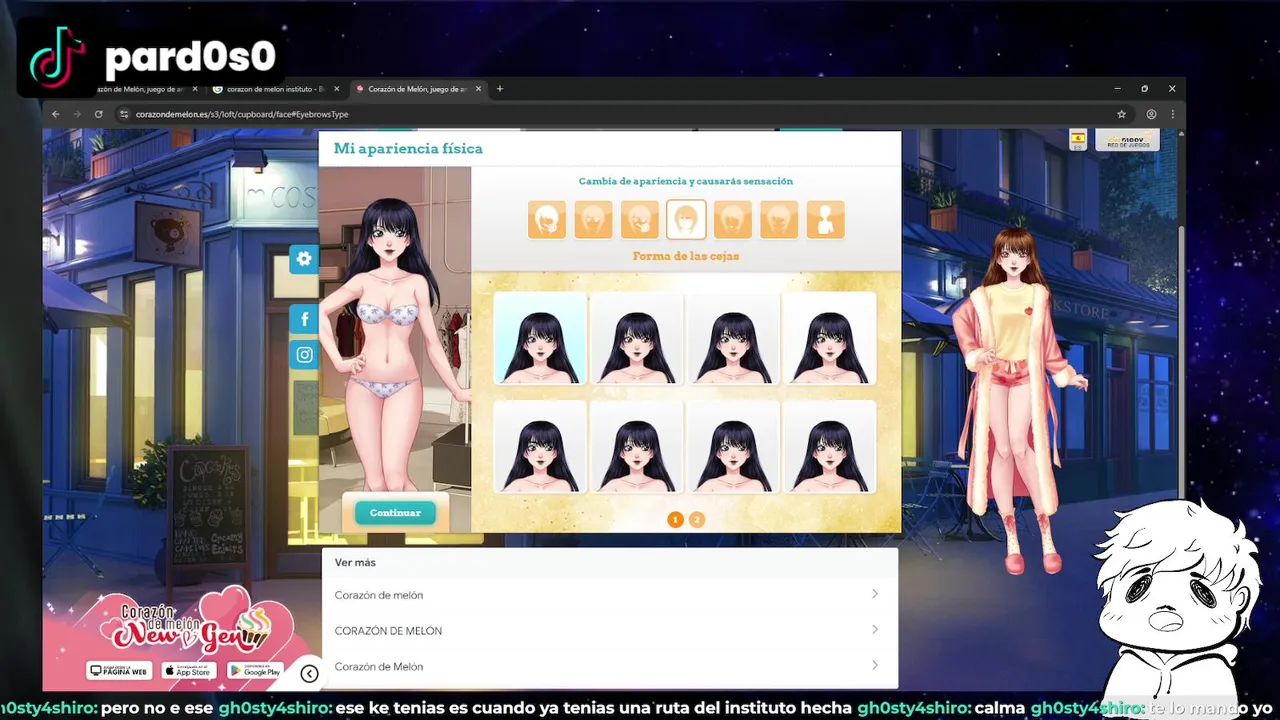Click the Google Play badge
This screenshot has height=720, width=1280.
255,671
